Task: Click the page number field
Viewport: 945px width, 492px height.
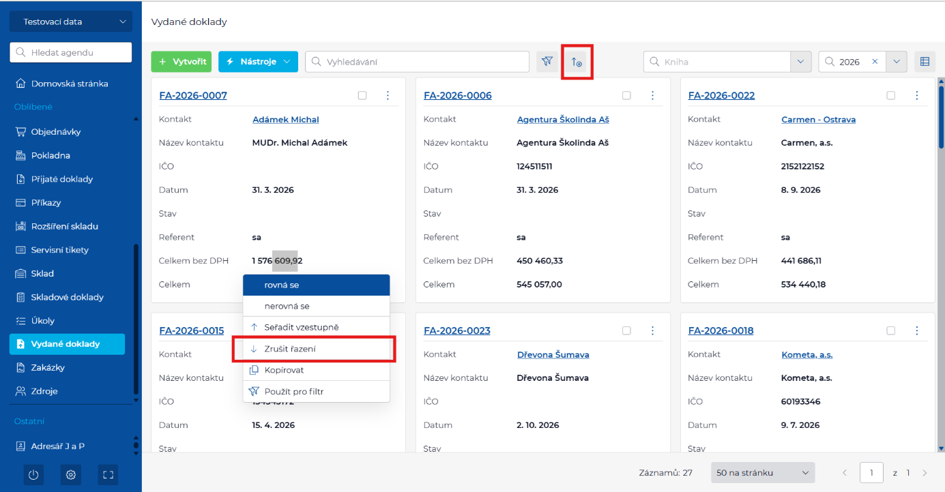Action: click(x=871, y=473)
